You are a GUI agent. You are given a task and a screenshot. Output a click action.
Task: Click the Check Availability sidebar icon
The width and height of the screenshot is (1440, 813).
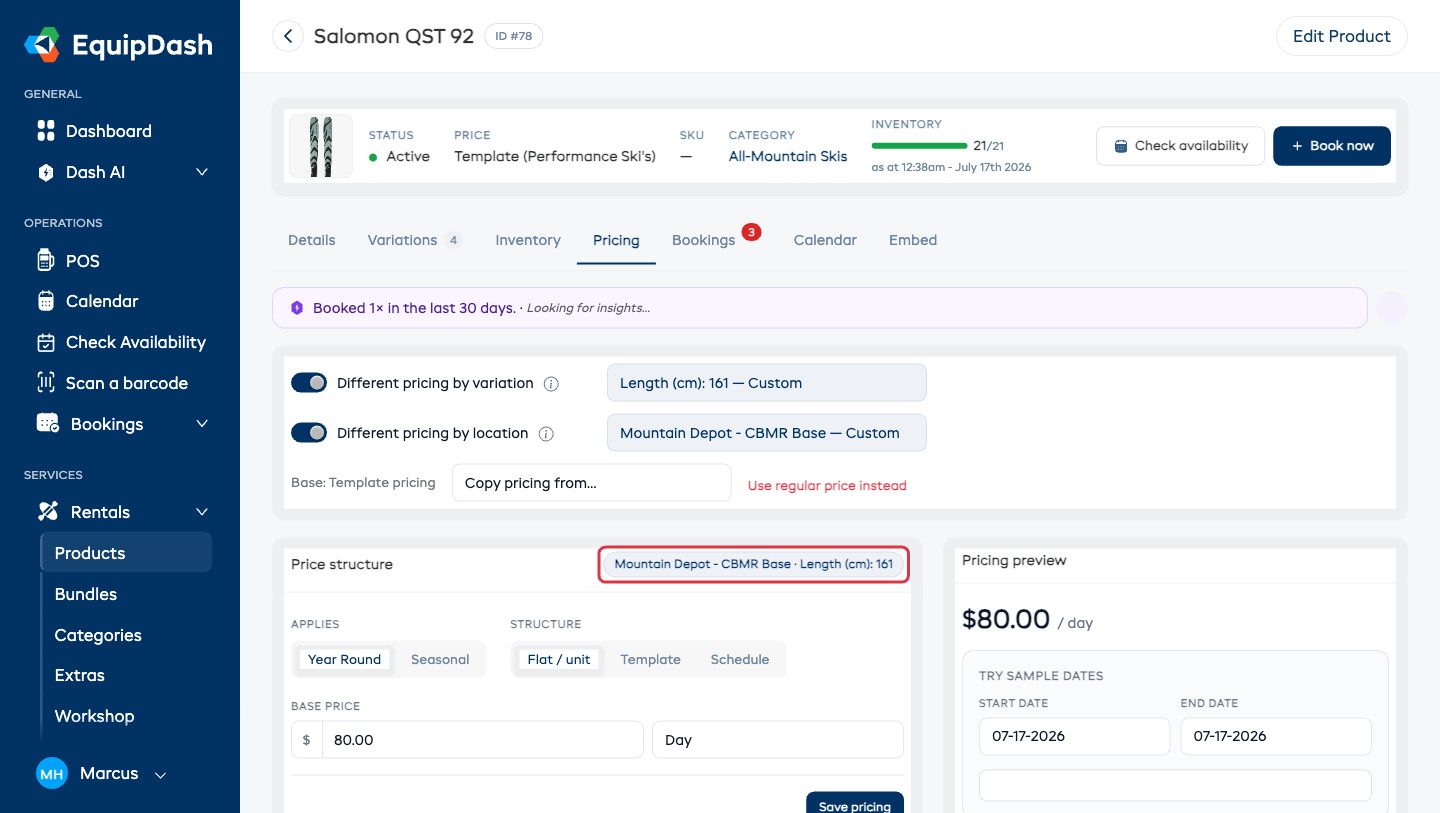pyautogui.click(x=46, y=342)
